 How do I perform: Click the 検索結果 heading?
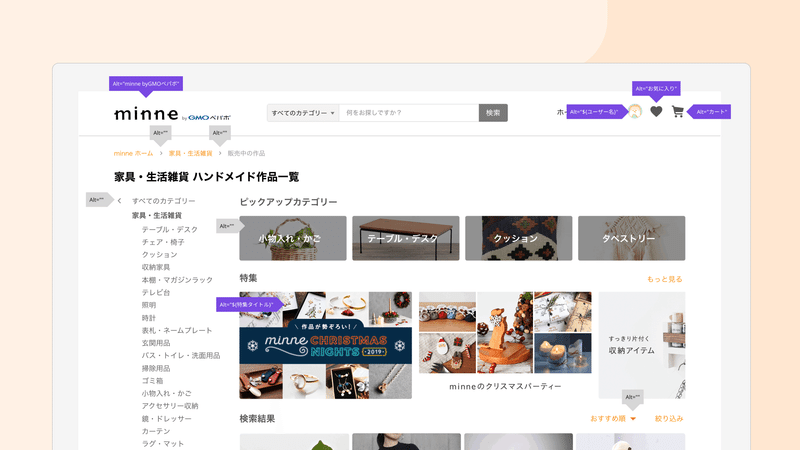(257, 418)
